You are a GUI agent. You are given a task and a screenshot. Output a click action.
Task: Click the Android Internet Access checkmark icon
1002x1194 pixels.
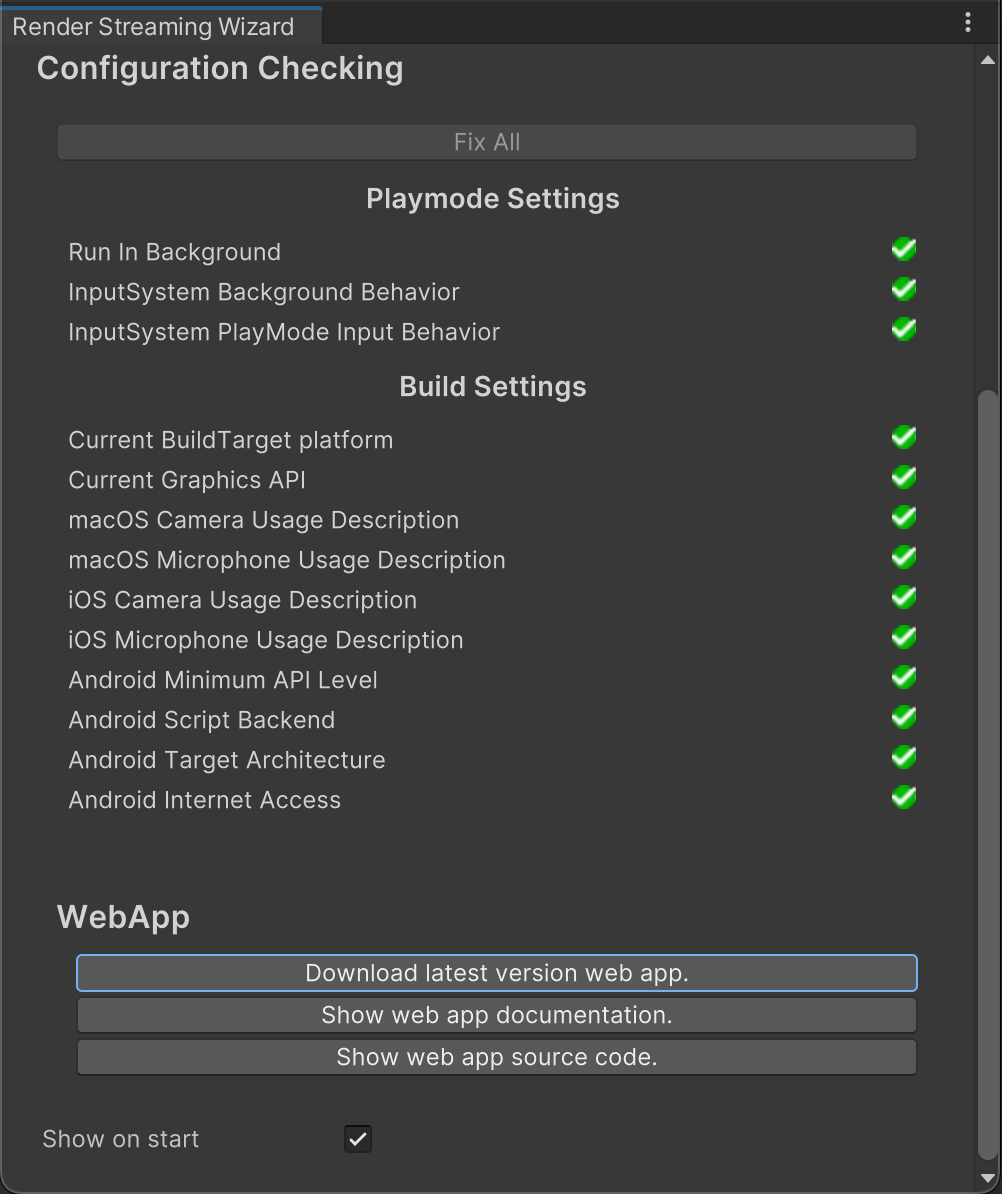(x=904, y=798)
